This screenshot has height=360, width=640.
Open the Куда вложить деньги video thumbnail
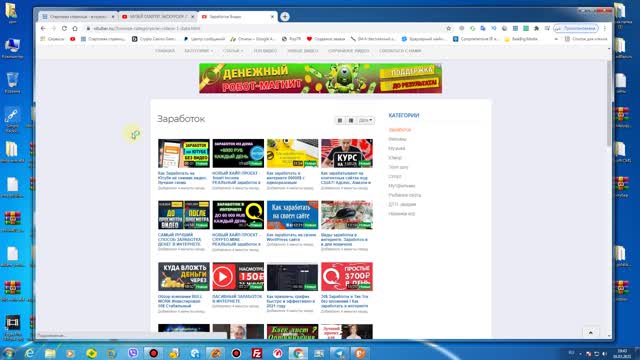click(x=184, y=277)
